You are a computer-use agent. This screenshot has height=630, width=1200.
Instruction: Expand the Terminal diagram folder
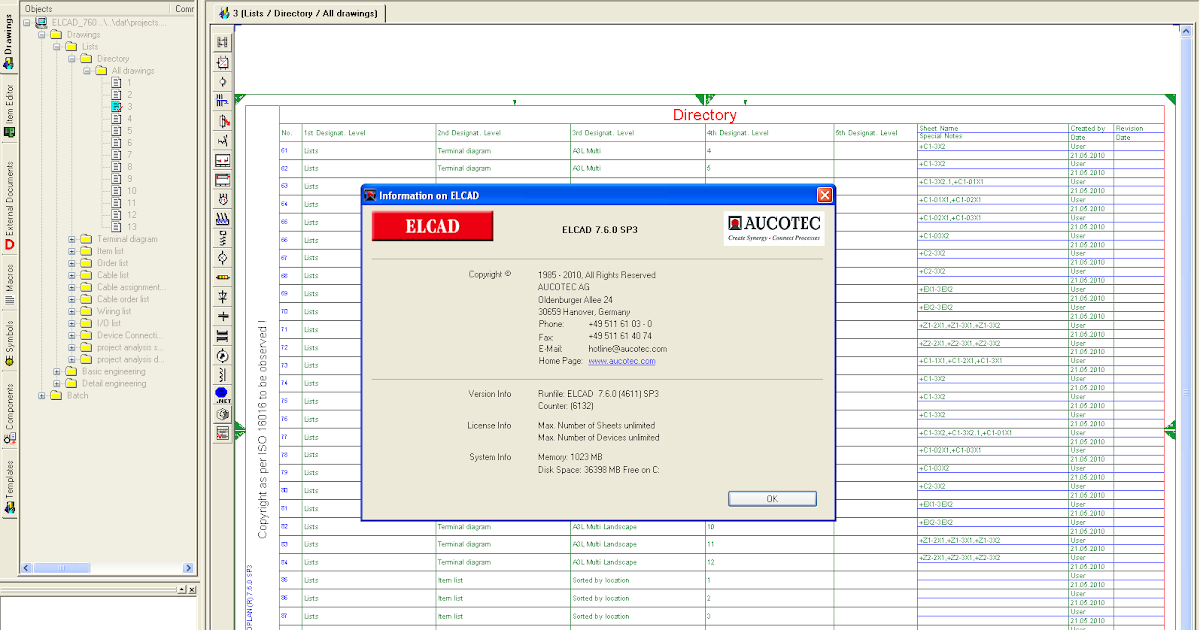tap(72, 239)
